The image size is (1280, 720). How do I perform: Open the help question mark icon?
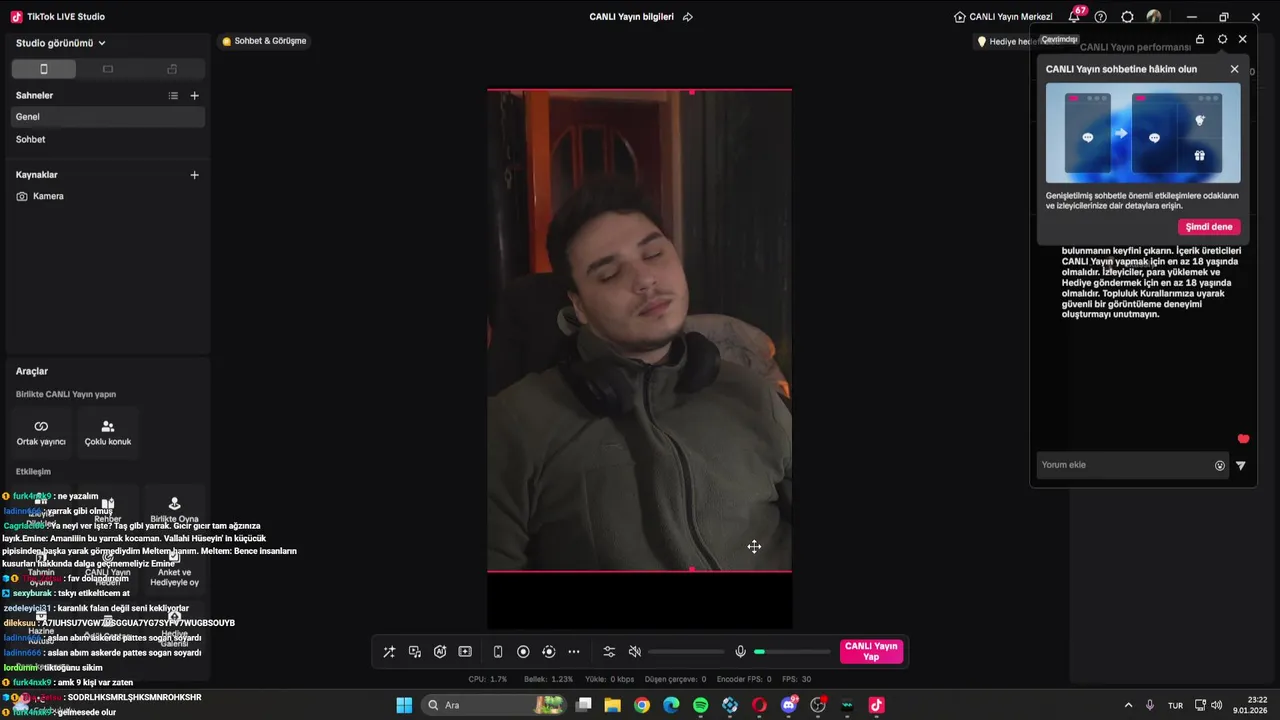pos(1101,17)
